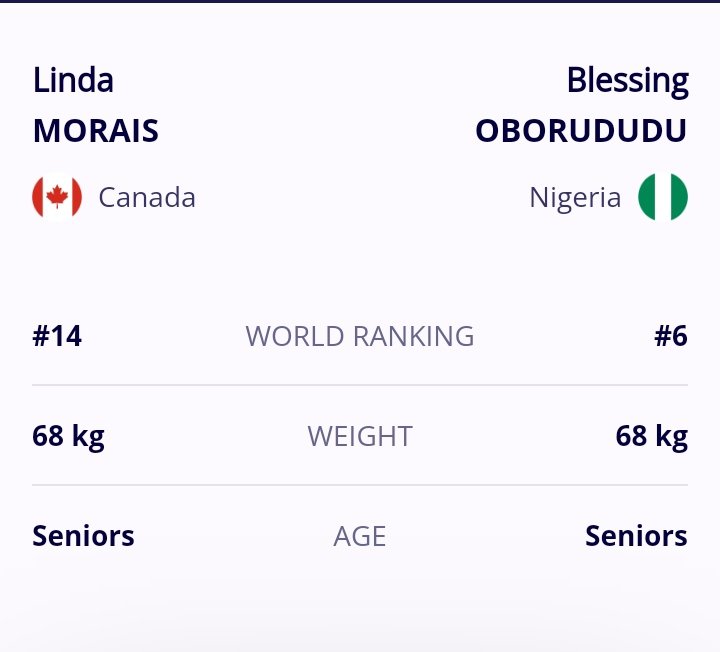Click Morais's 68 kg weight value

click(x=68, y=436)
